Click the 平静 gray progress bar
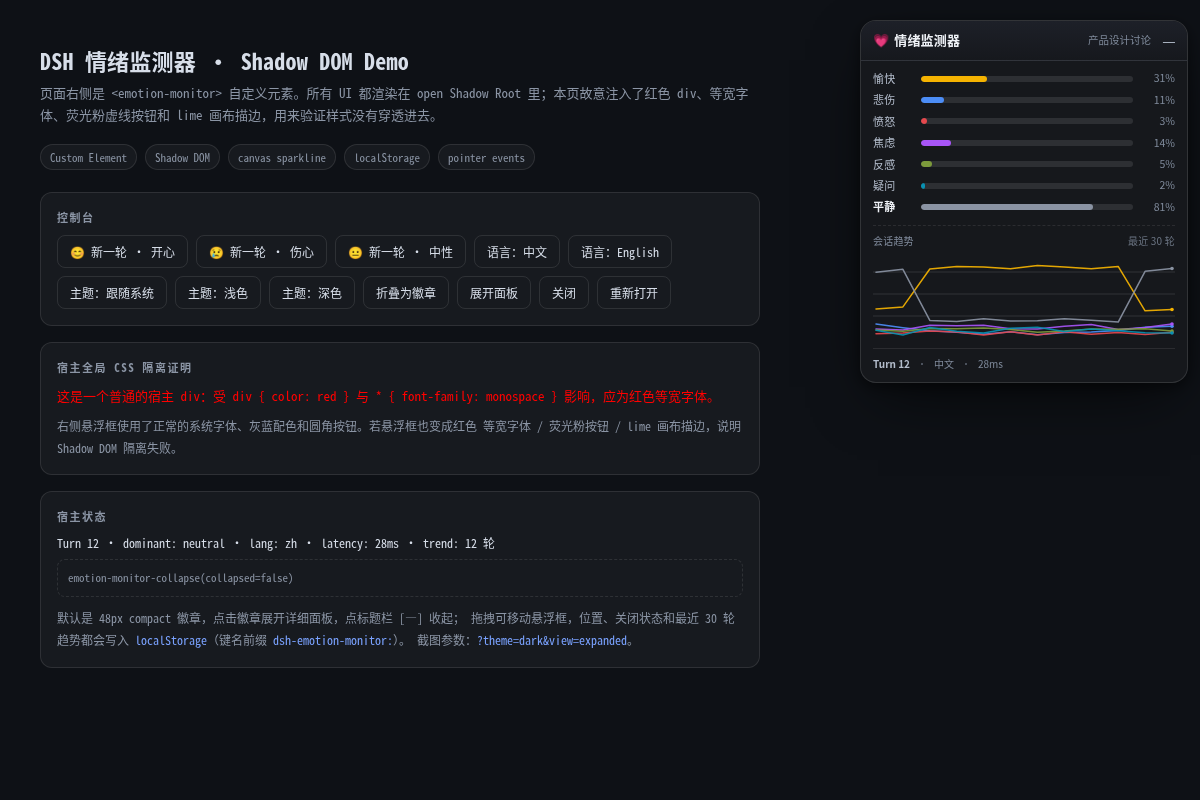 tap(1027, 207)
